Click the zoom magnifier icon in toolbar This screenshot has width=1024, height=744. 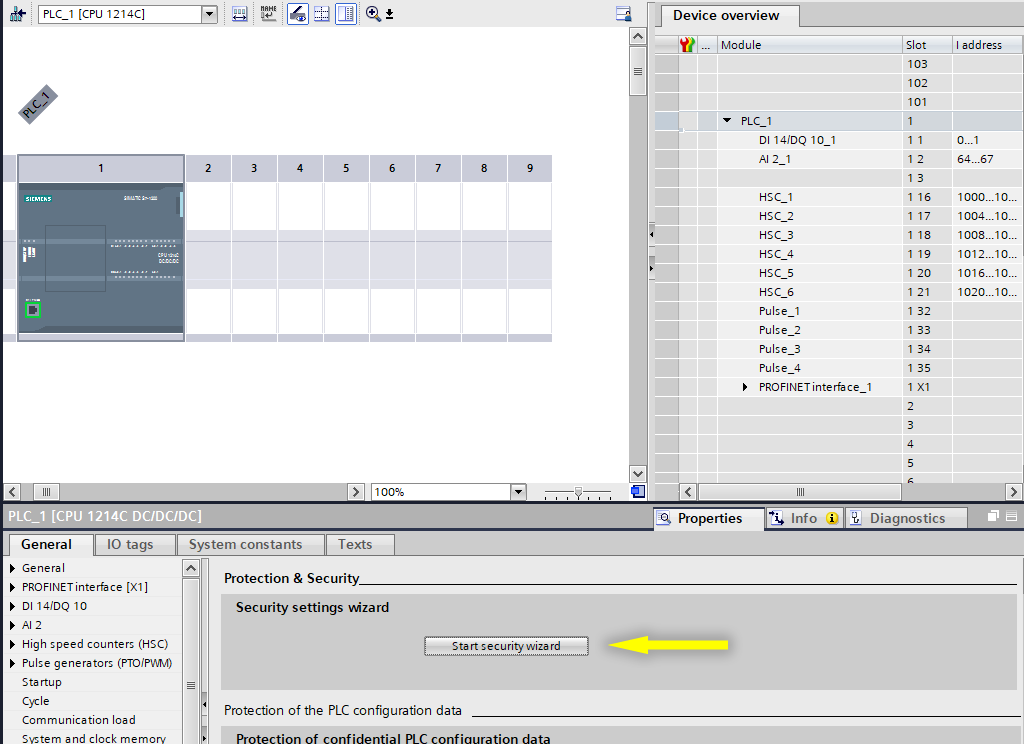pos(373,14)
